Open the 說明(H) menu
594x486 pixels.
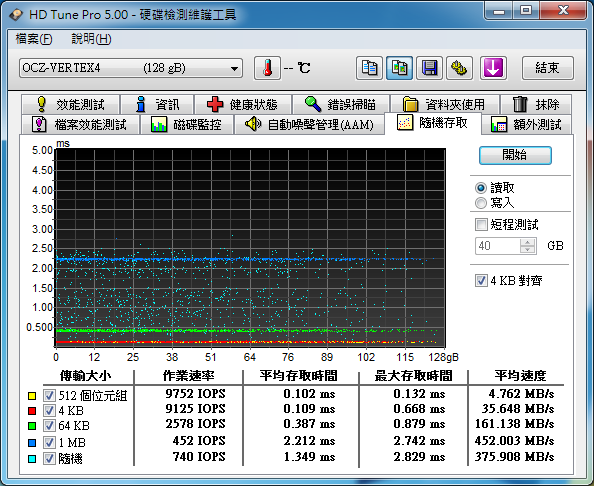(x=91, y=39)
